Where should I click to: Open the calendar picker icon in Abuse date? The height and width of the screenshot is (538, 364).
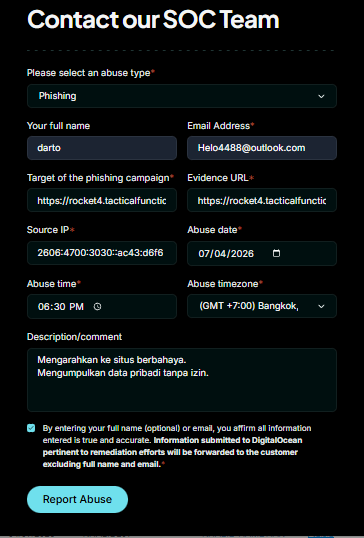pos(276,253)
